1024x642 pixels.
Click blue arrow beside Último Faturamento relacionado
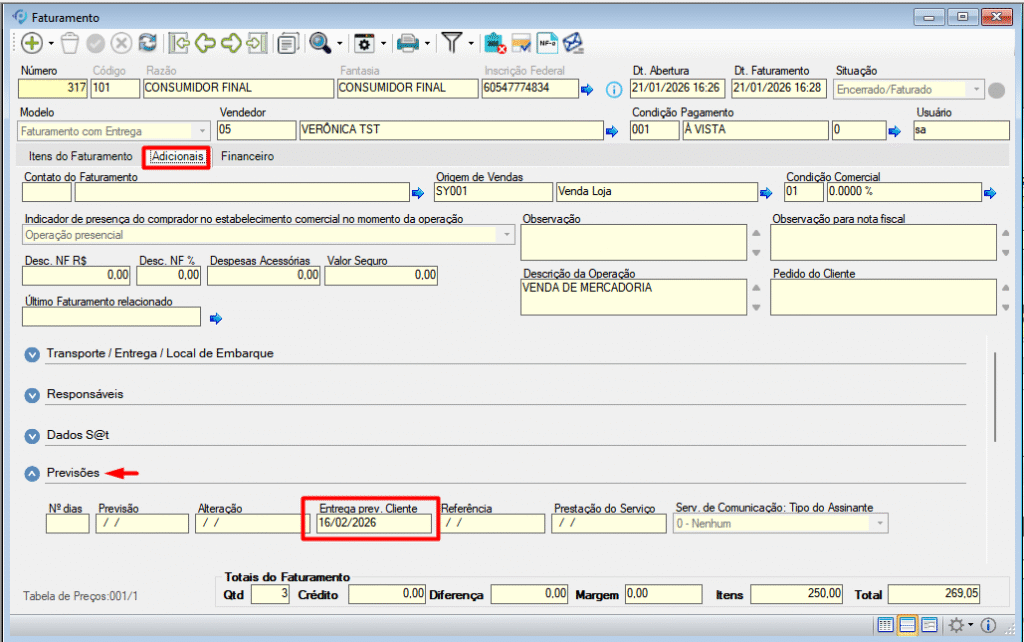click(215, 318)
